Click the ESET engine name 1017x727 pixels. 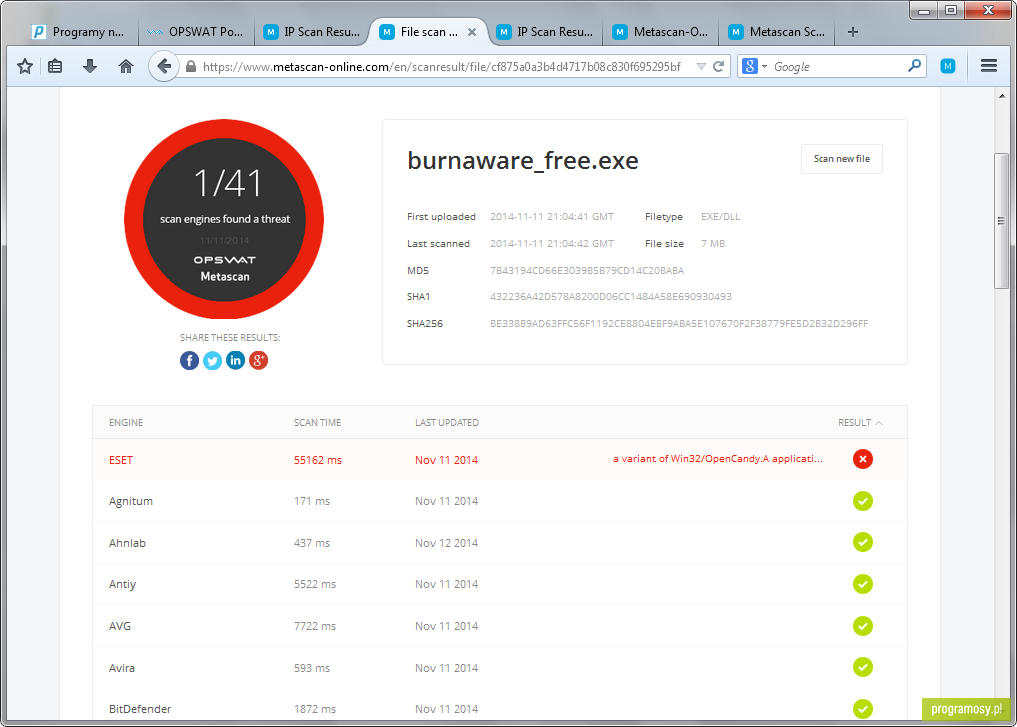point(121,460)
